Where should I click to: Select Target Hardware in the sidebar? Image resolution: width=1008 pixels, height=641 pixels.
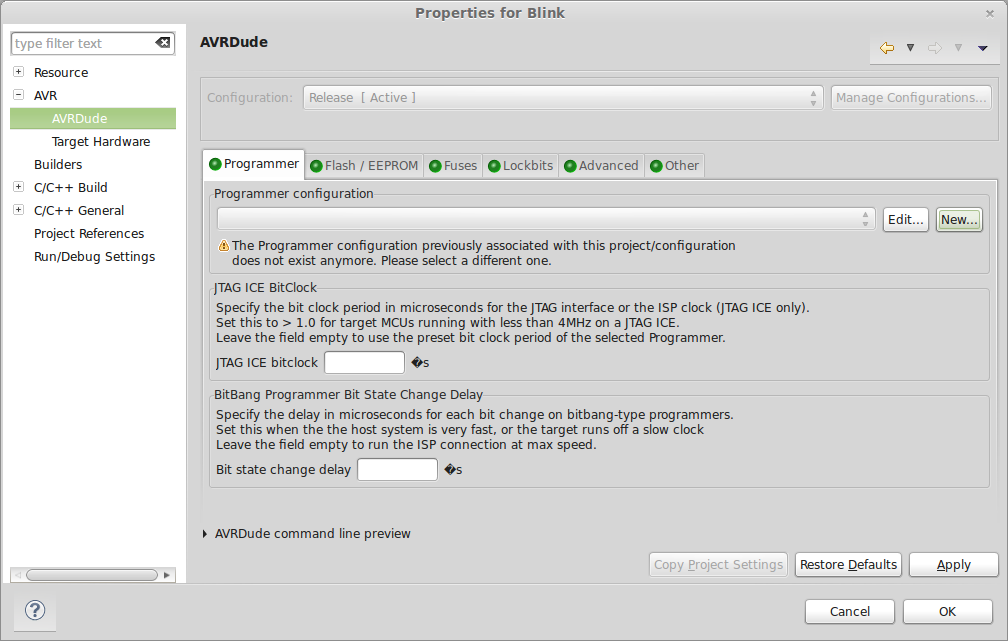point(100,141)
